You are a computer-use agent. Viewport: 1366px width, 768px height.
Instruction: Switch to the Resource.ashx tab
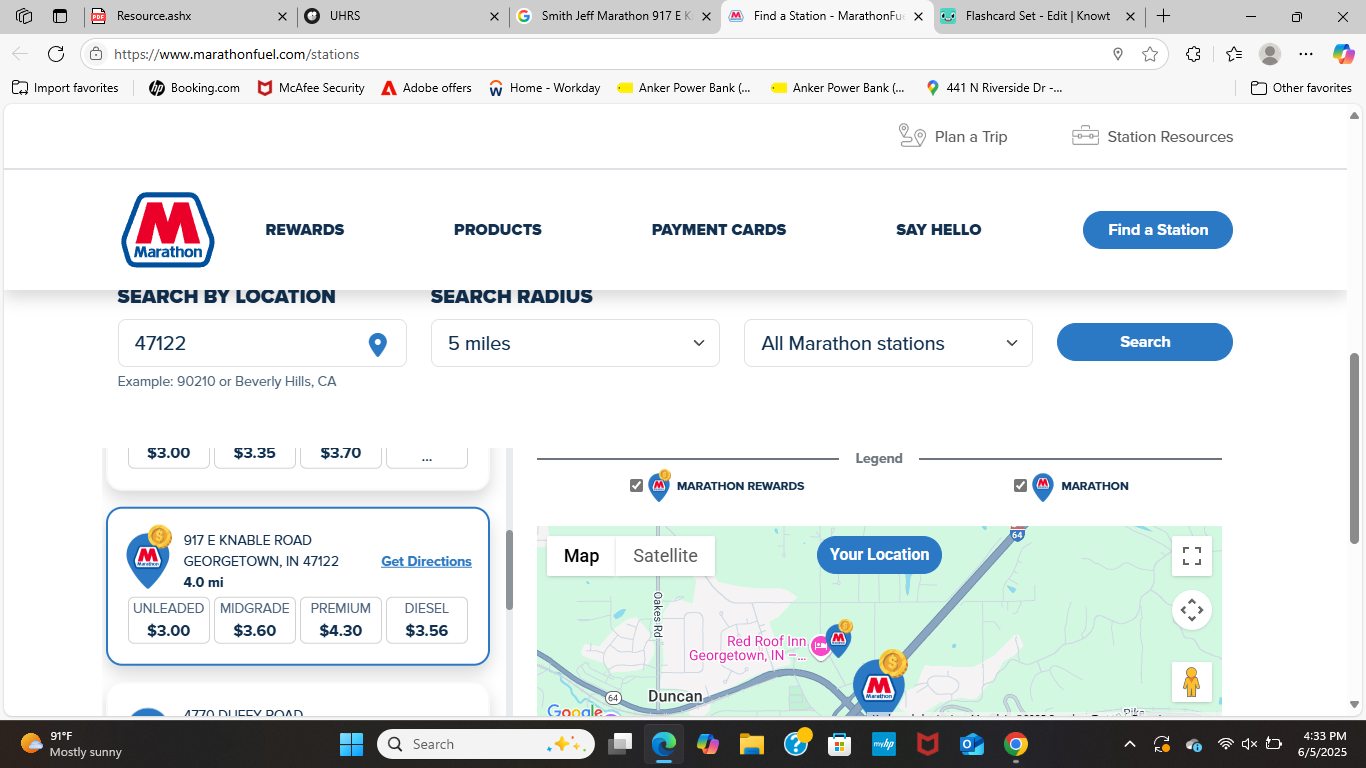190,16
